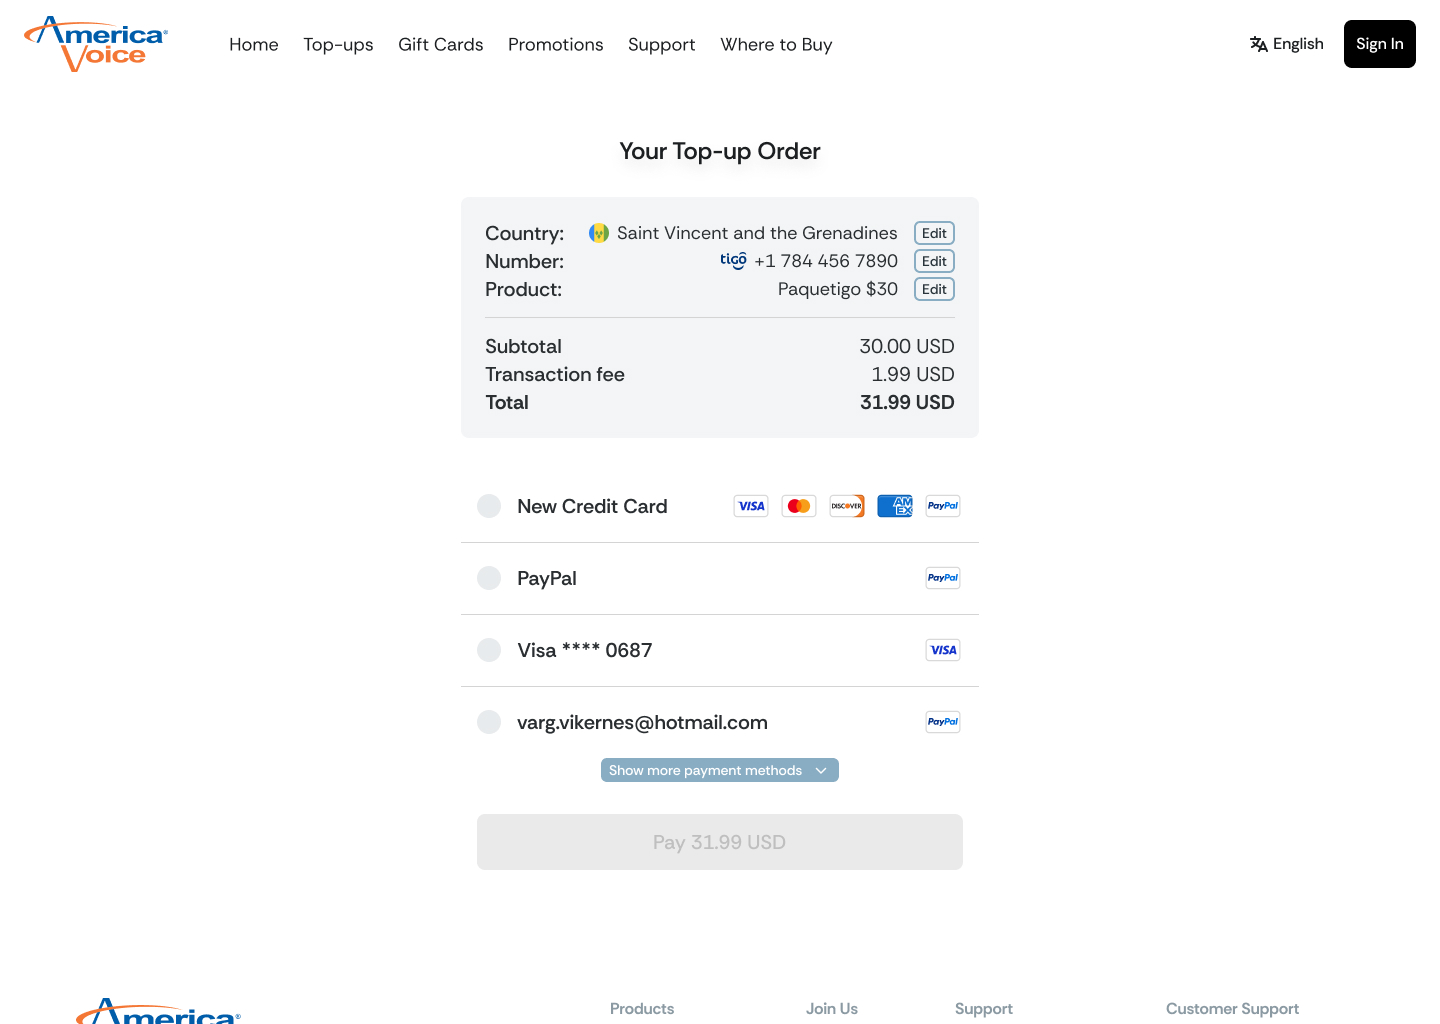Image resolution: width=1440 pixels, height=1024 pixels.
Task: Click the Tigo carrier logo
Action: pyautogui.click(x=733, y=261)
